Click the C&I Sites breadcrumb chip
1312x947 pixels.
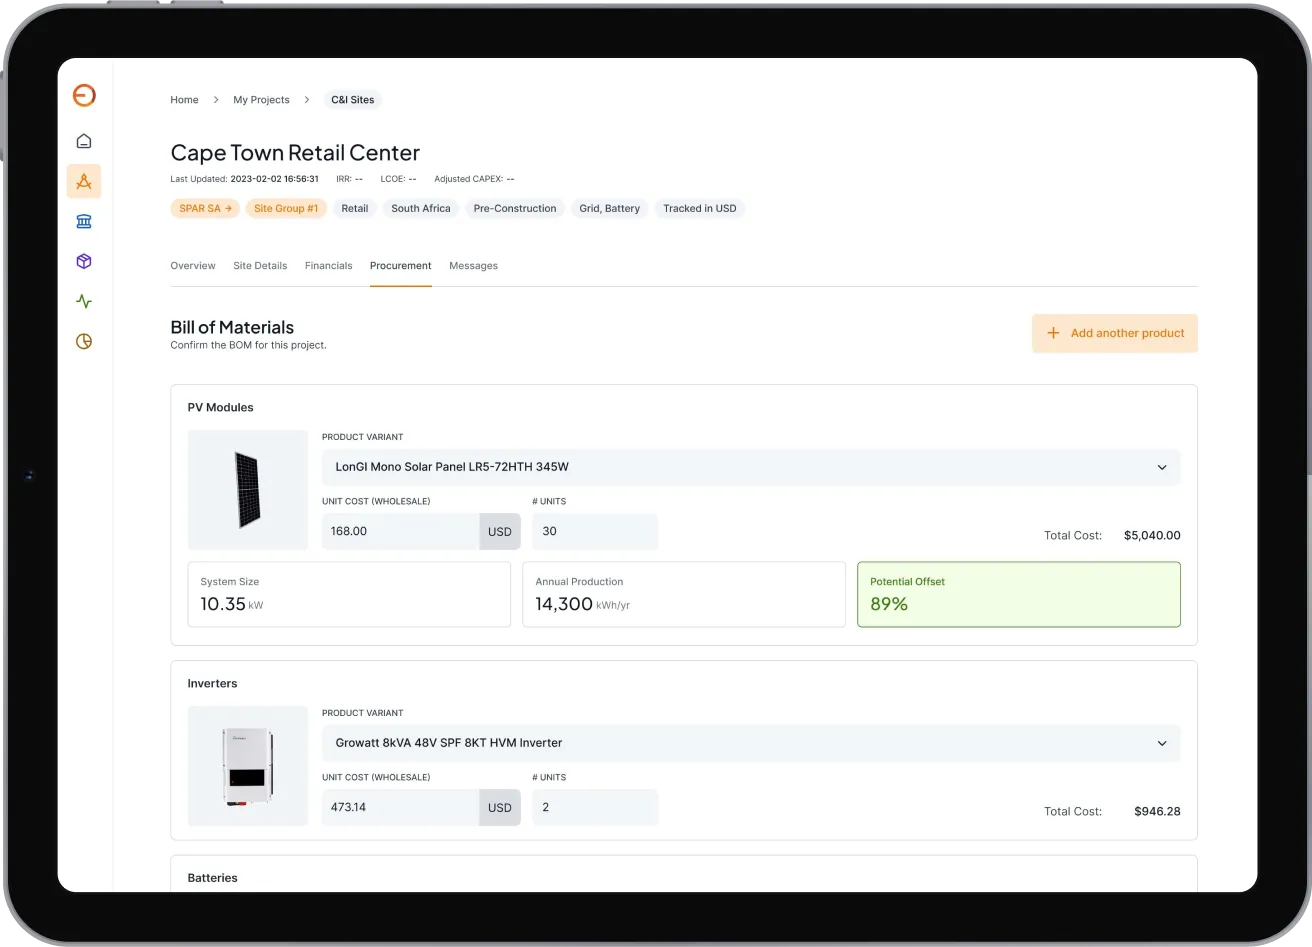[x=353, y=100]
